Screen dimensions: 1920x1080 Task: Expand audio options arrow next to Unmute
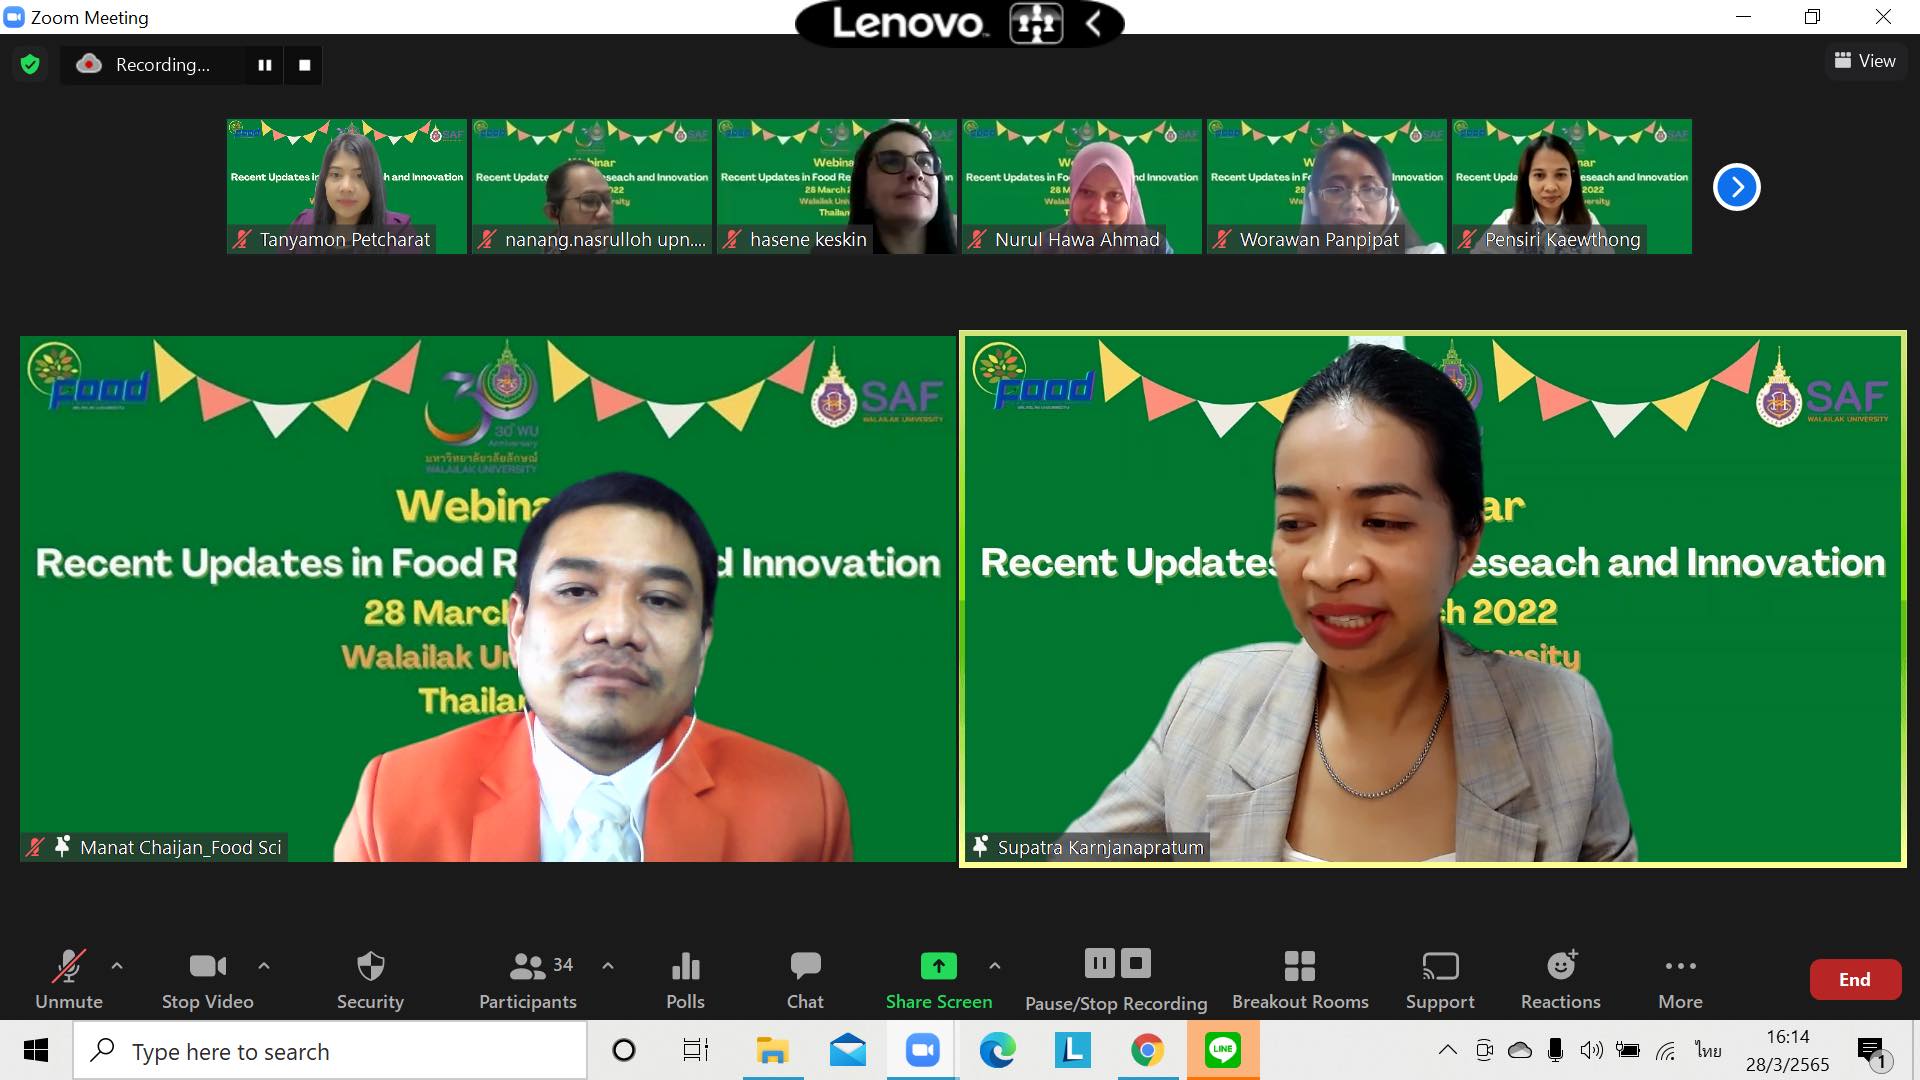coord(117,966)
